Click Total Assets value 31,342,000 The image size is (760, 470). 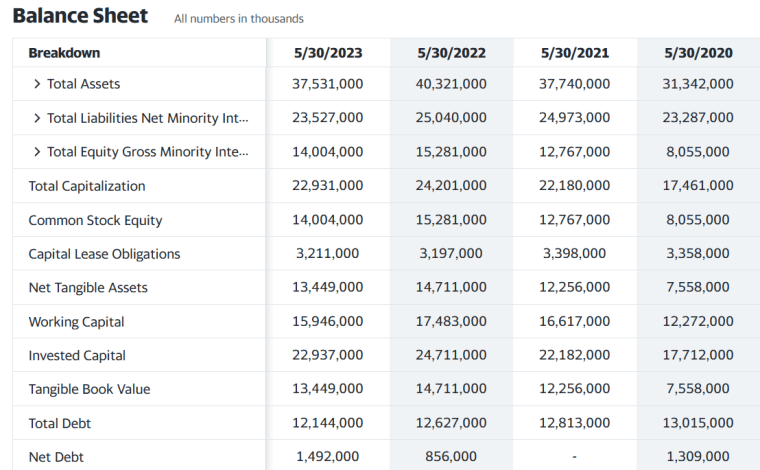[698, 84]
